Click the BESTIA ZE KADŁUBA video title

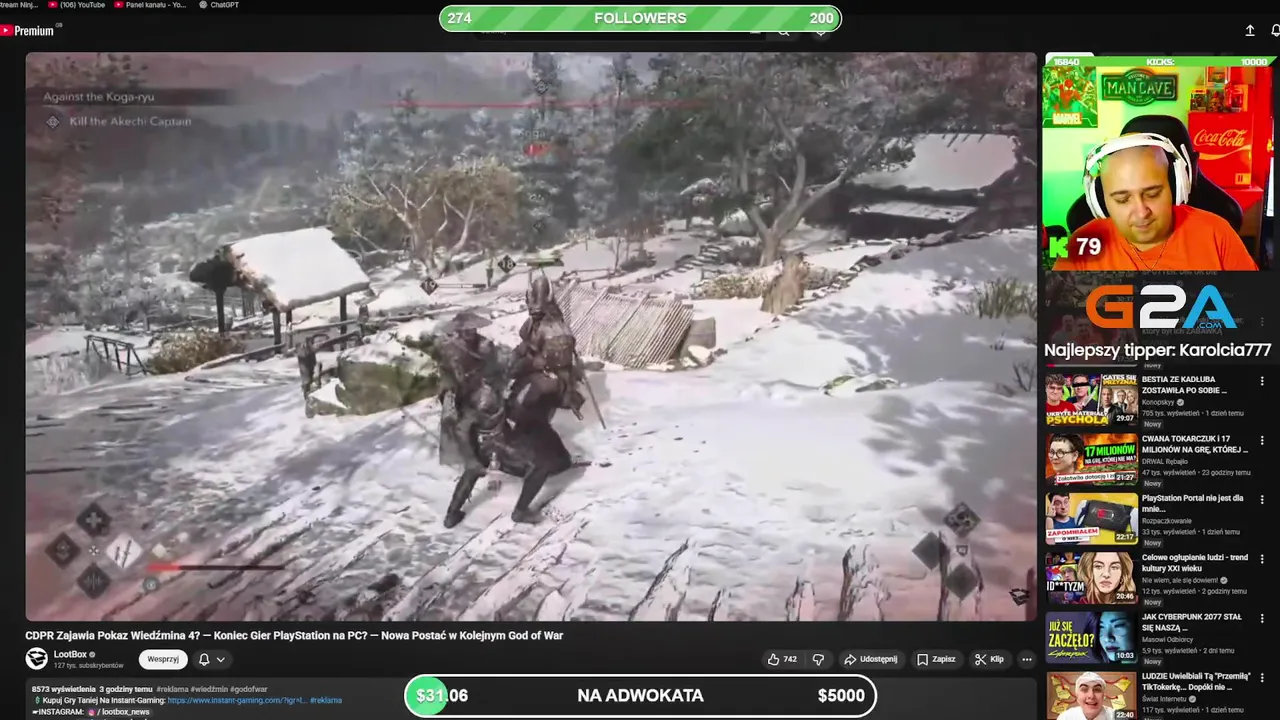coord(1184,385)
